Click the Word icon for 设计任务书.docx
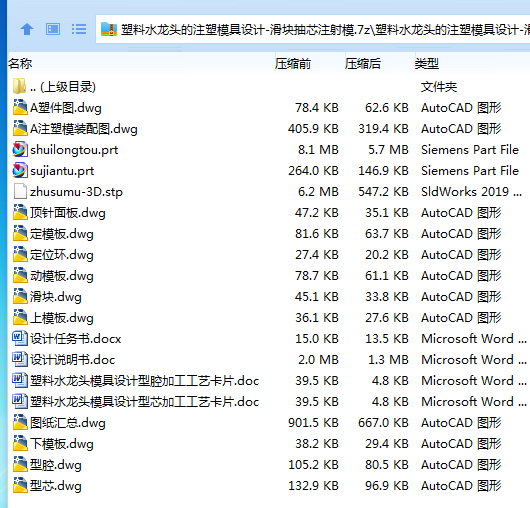Image resolution: width=530 pixels, height=508 pixels. (x=20, y=338)
